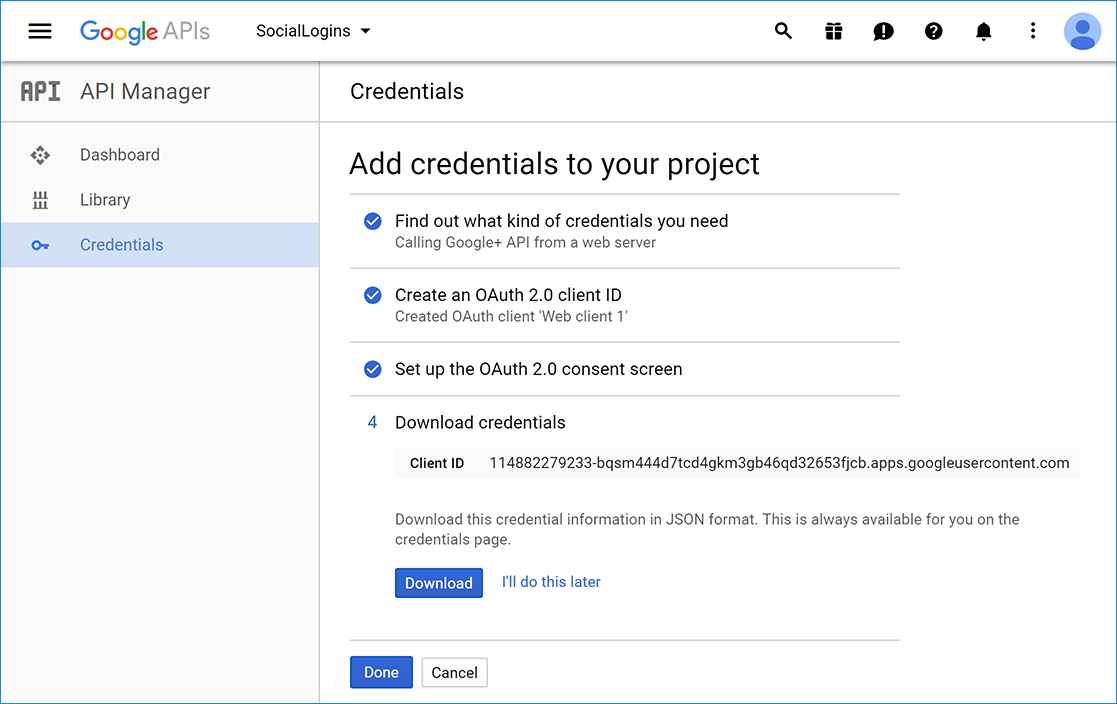
Task: Expand the SocialLogins project dropdown
Action: pyautogui.click(x=313, y=31)
